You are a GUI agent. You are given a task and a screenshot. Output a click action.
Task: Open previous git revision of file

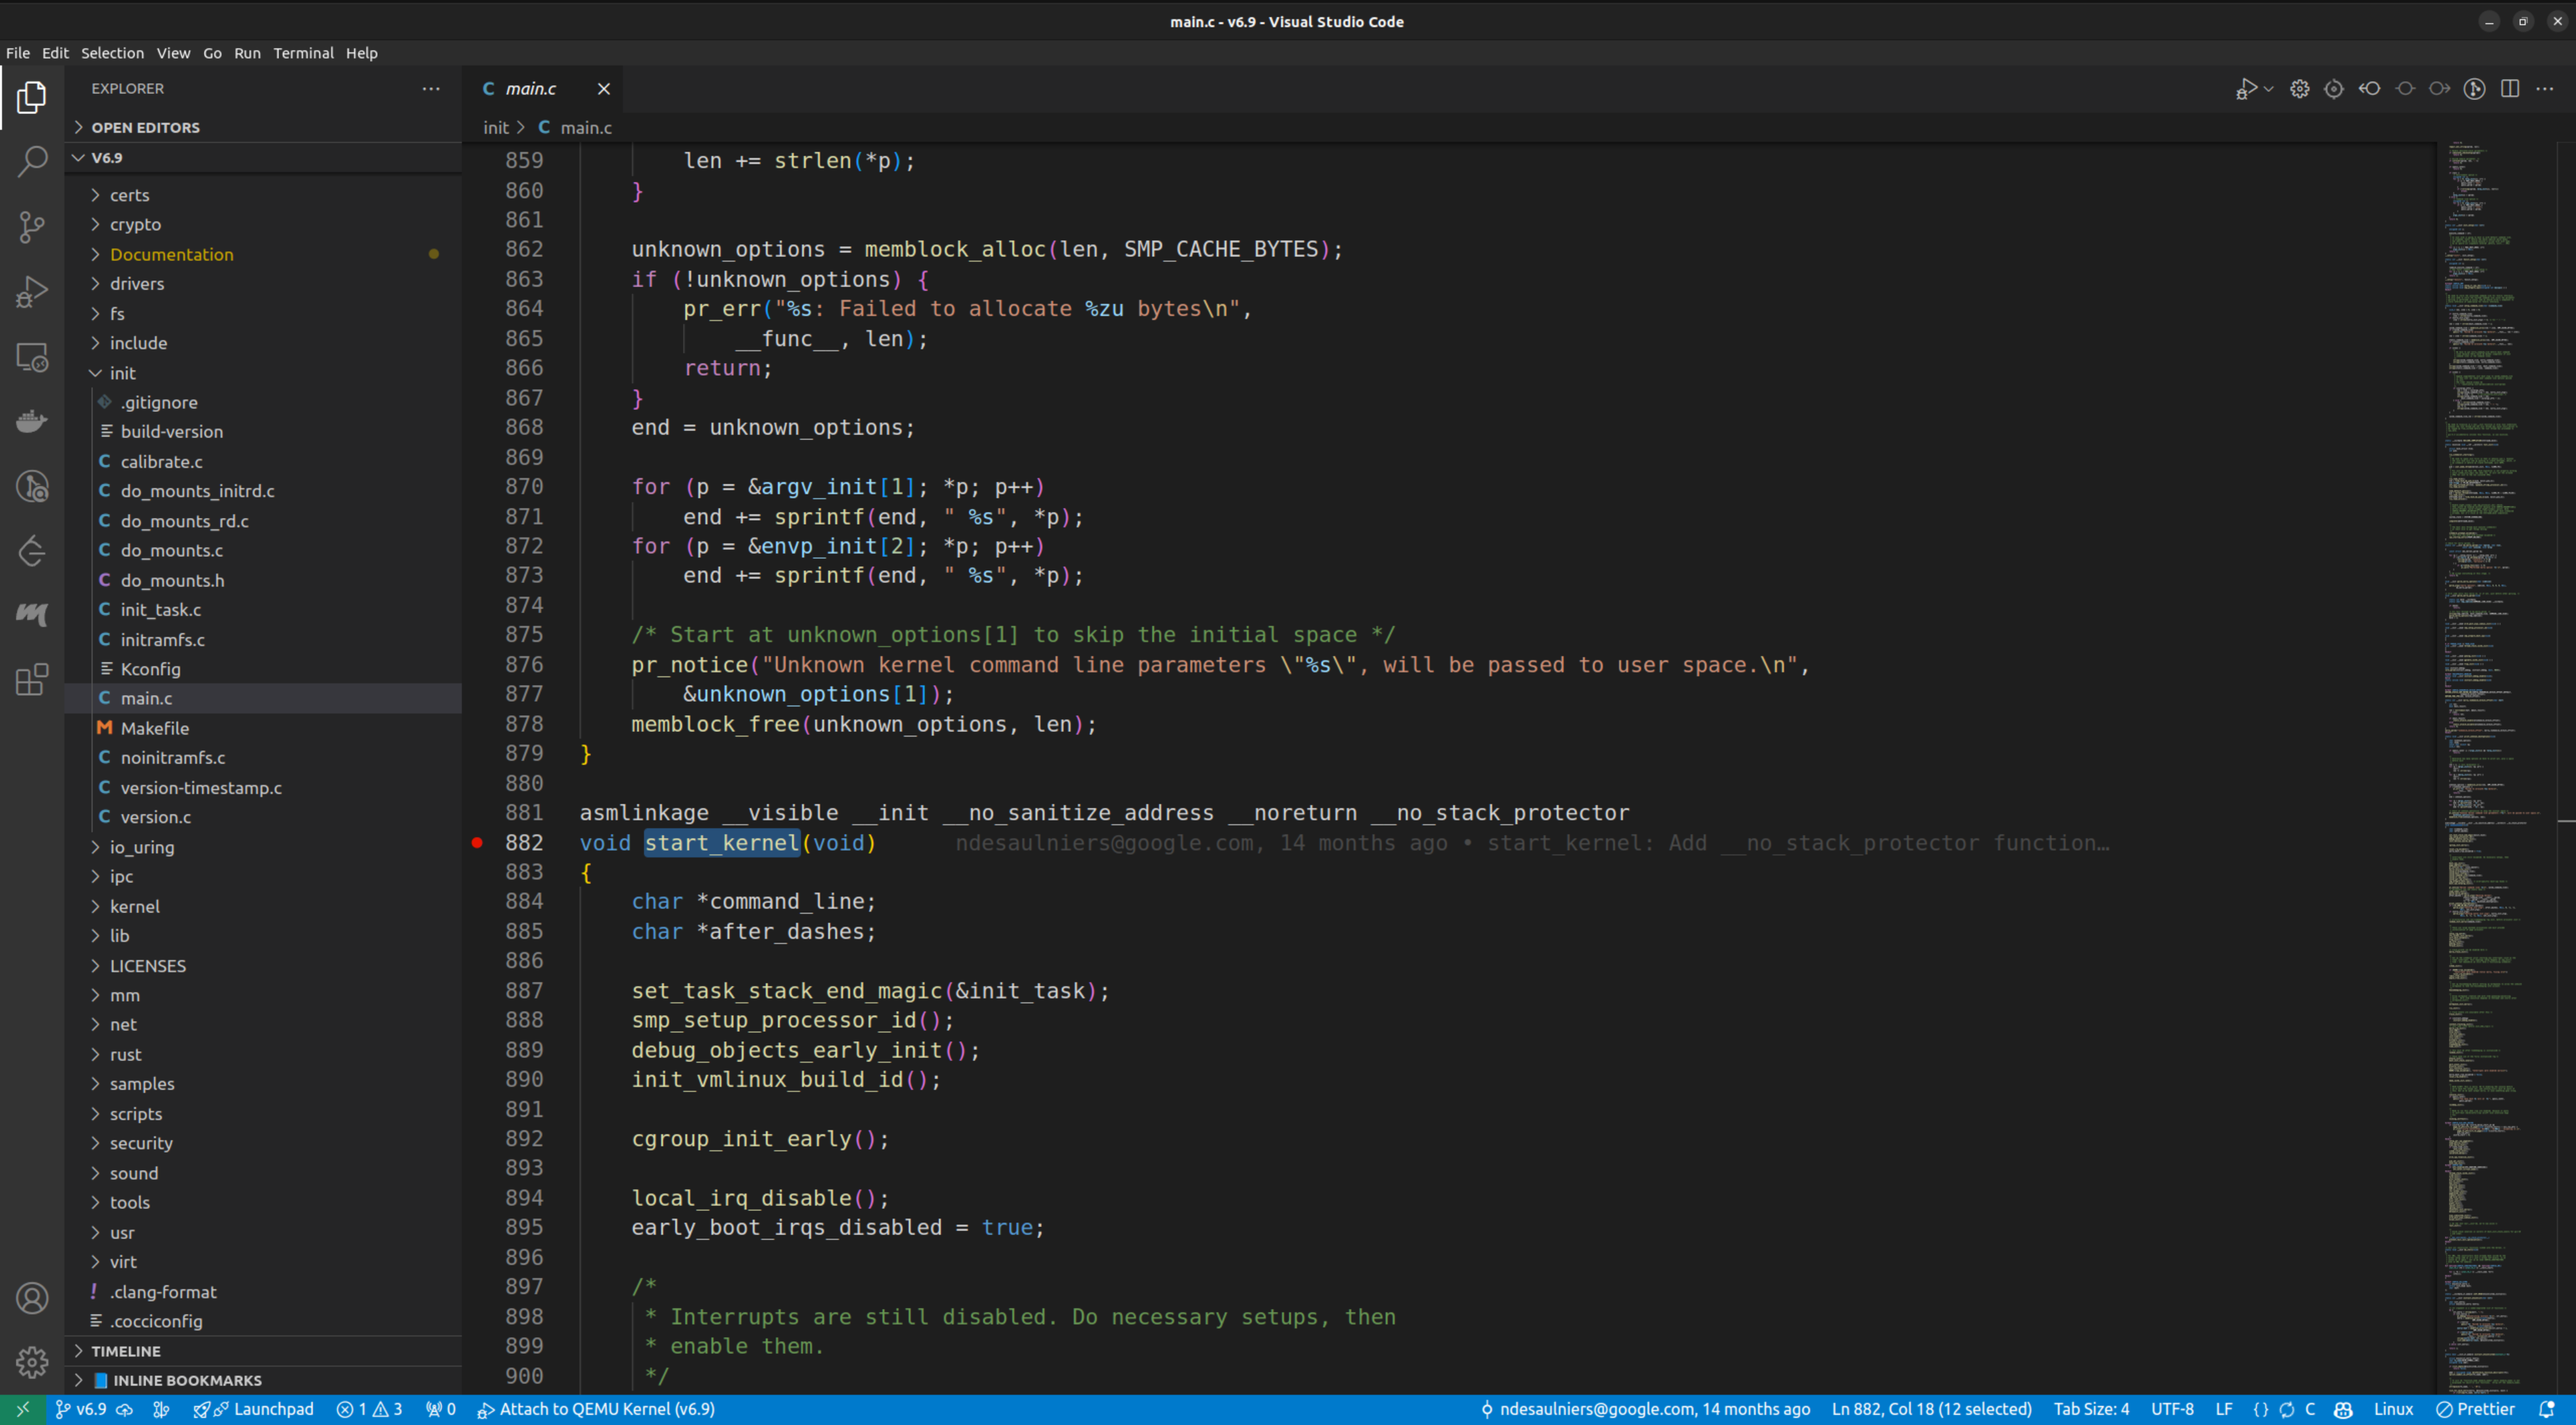tap(2369, 88)
